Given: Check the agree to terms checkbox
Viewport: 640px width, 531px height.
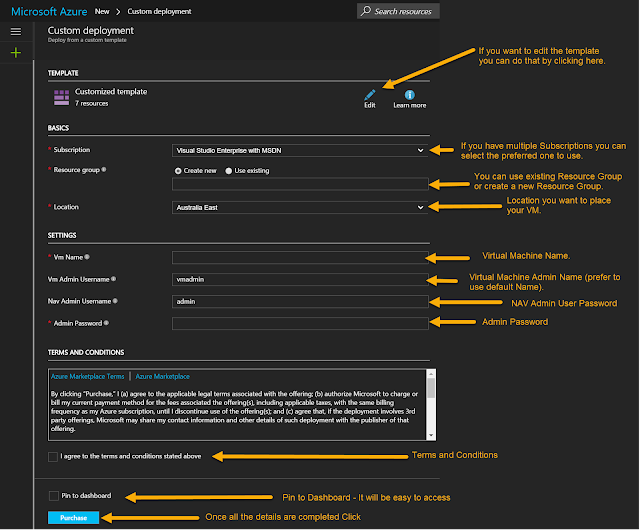Looking at the screenshot, I should click(52, 456).
